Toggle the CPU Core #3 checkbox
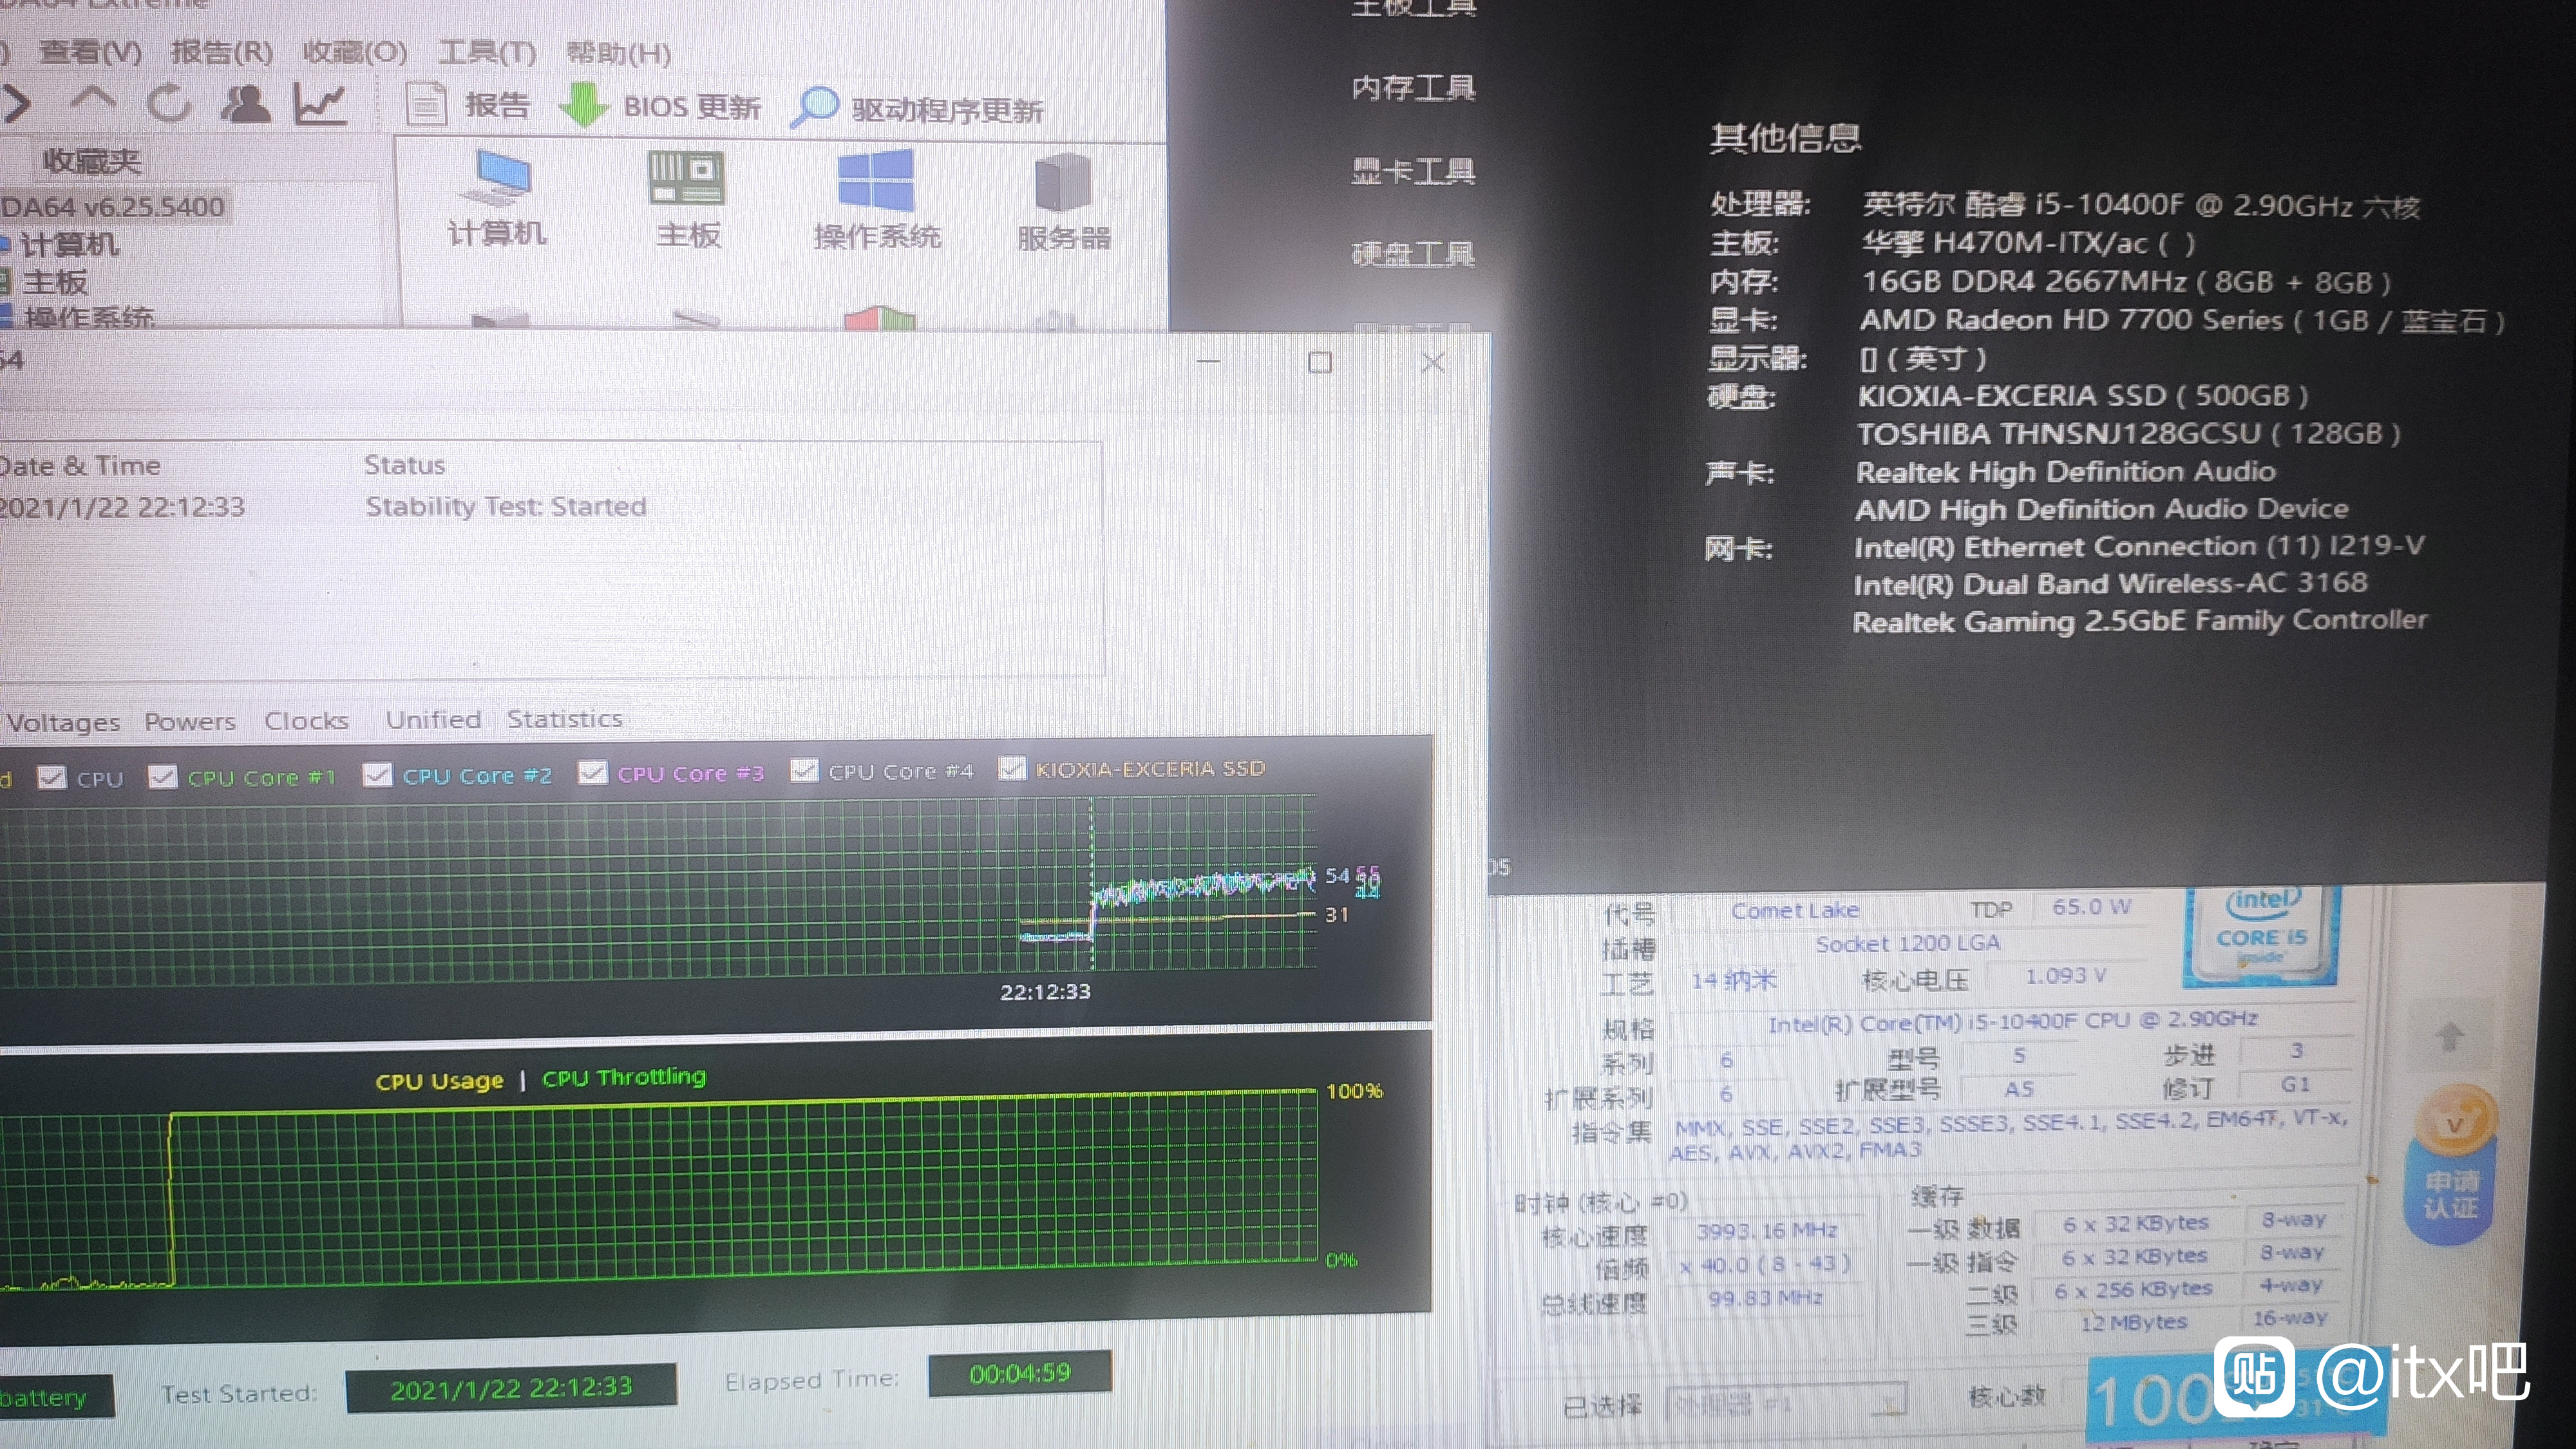 pos(592,773)
